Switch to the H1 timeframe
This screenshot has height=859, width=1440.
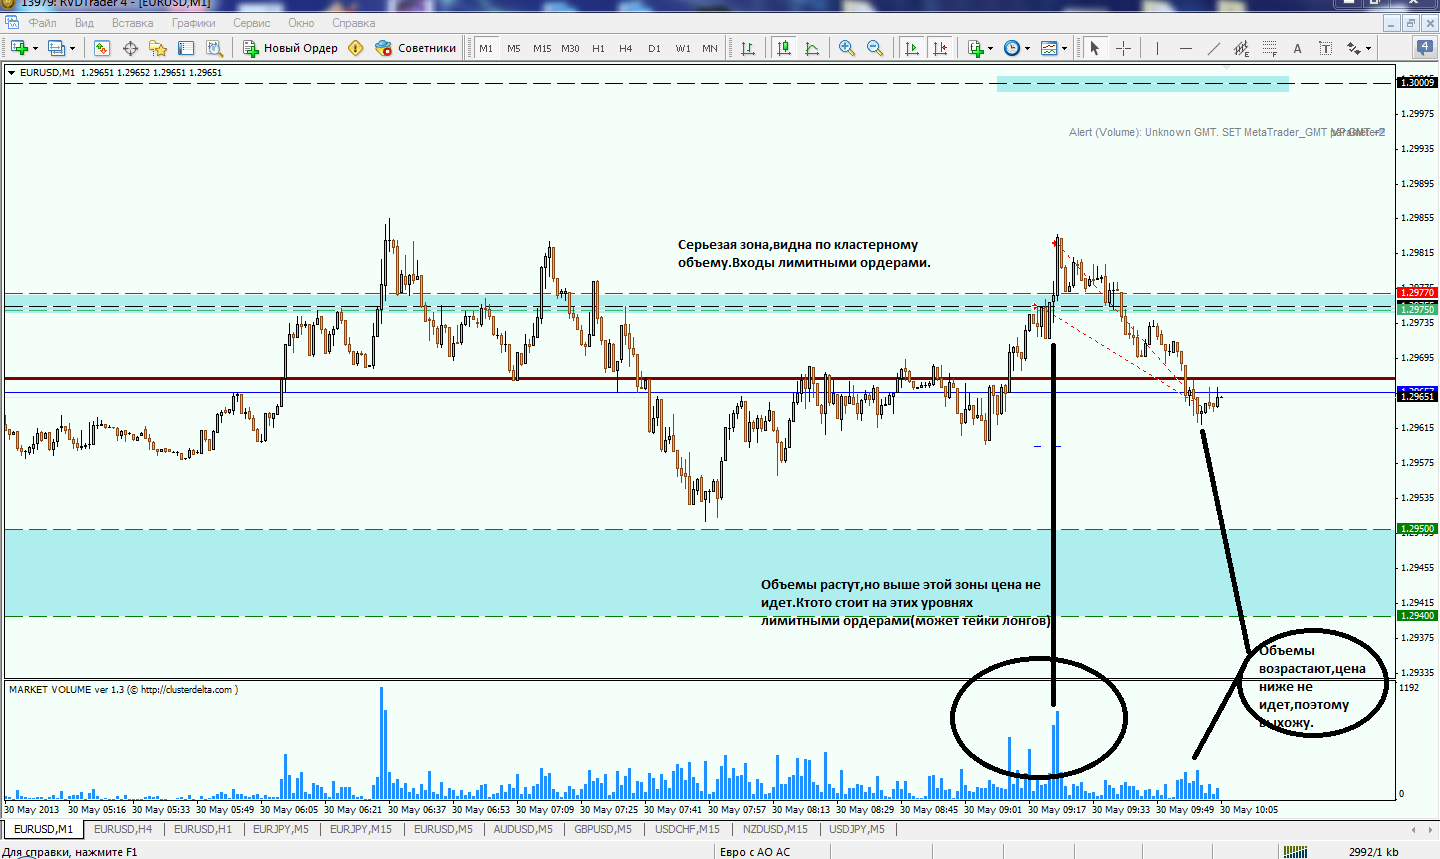[598, 48]
